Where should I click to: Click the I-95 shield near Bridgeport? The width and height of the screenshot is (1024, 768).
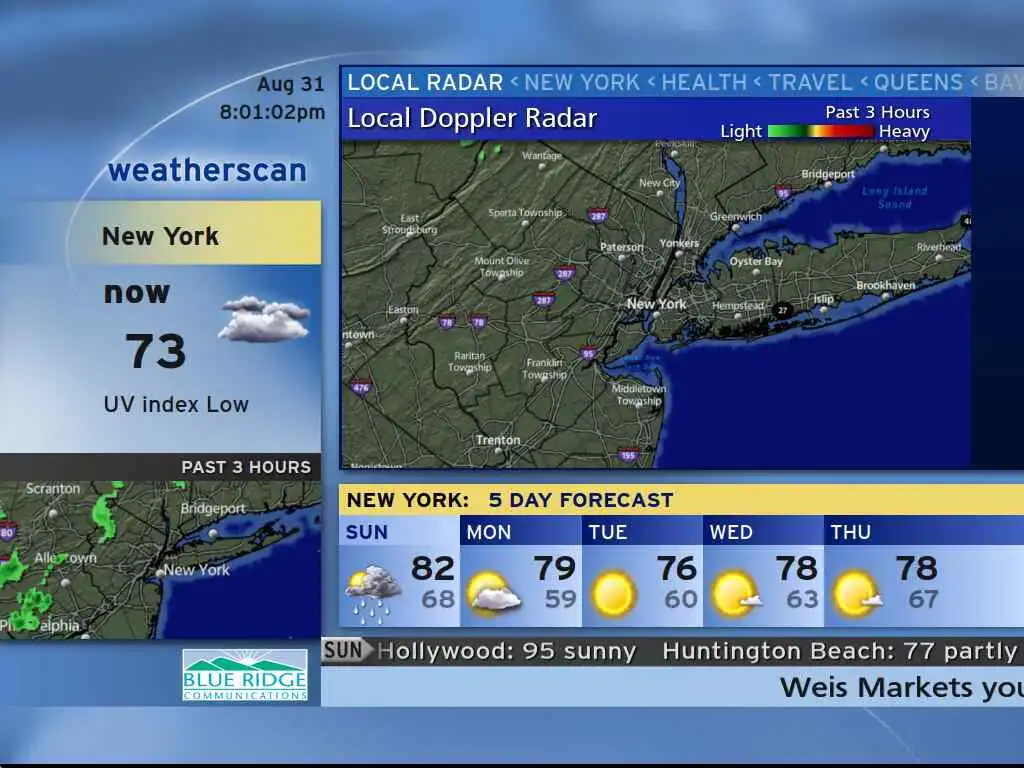coord(783,192)
